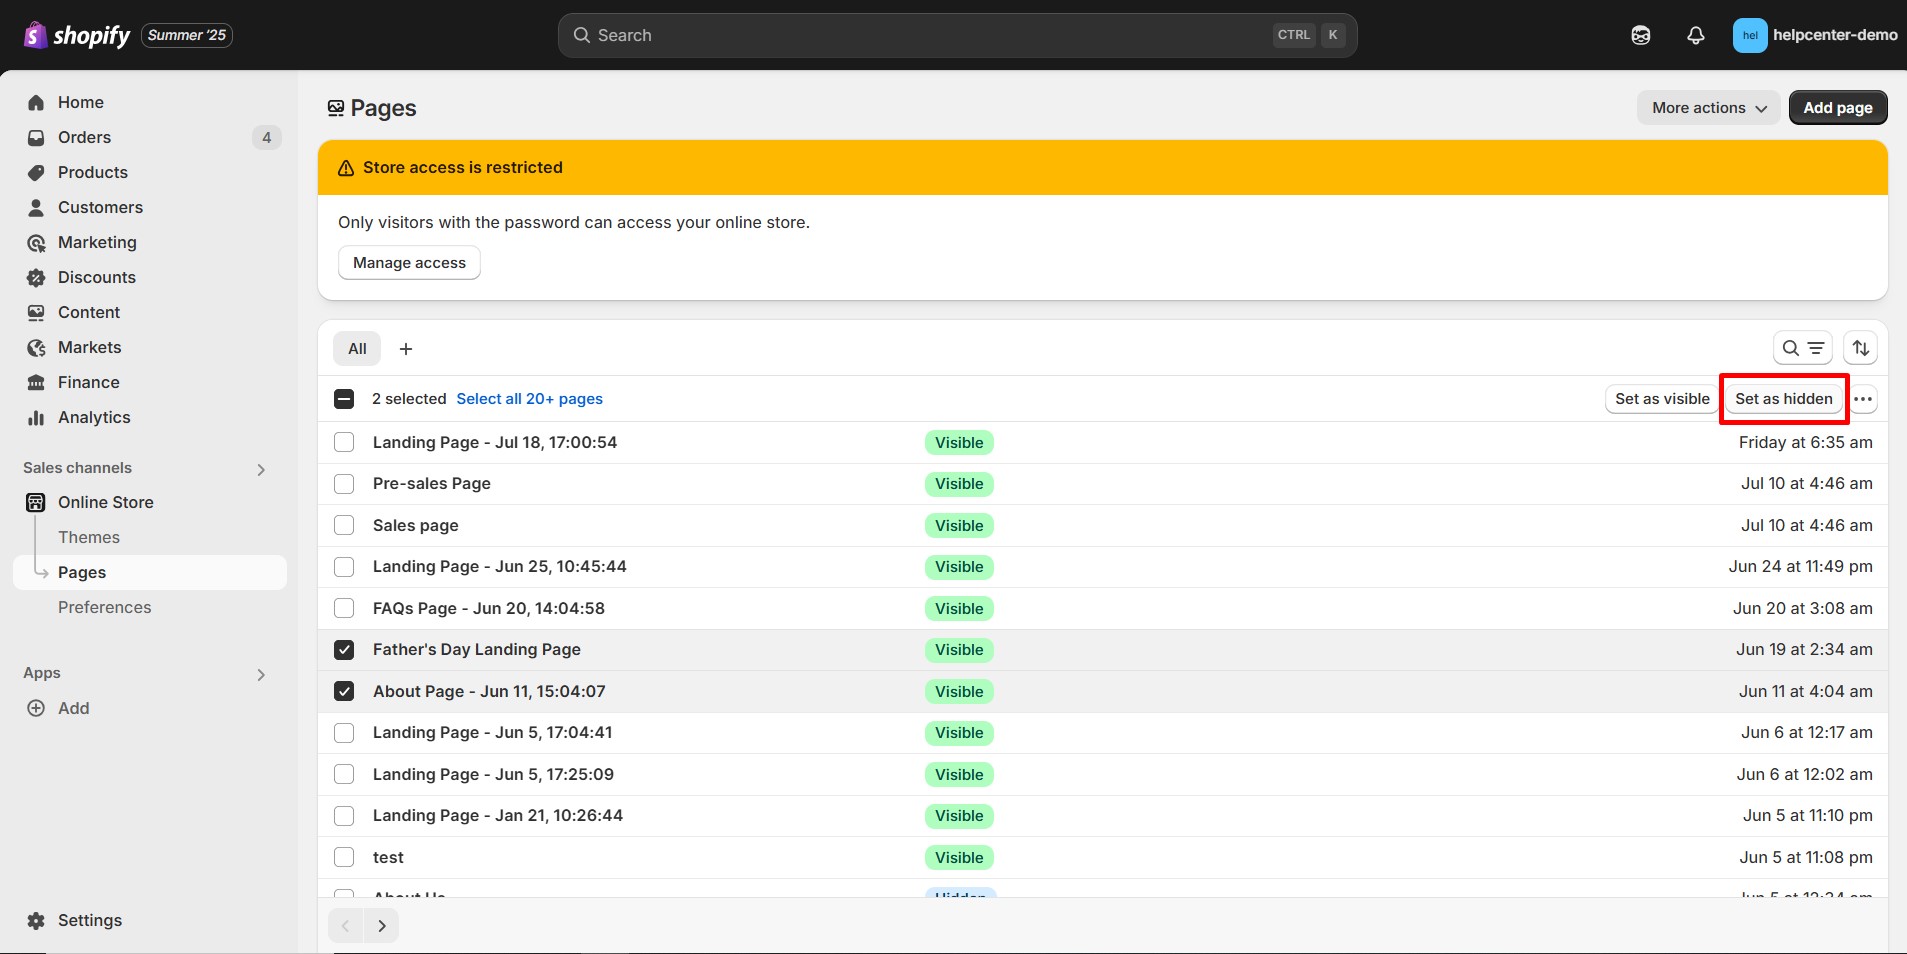This screenshot has height=954, width=1907.
Task: Click the plus icon to add view
Action: point(406,349)
